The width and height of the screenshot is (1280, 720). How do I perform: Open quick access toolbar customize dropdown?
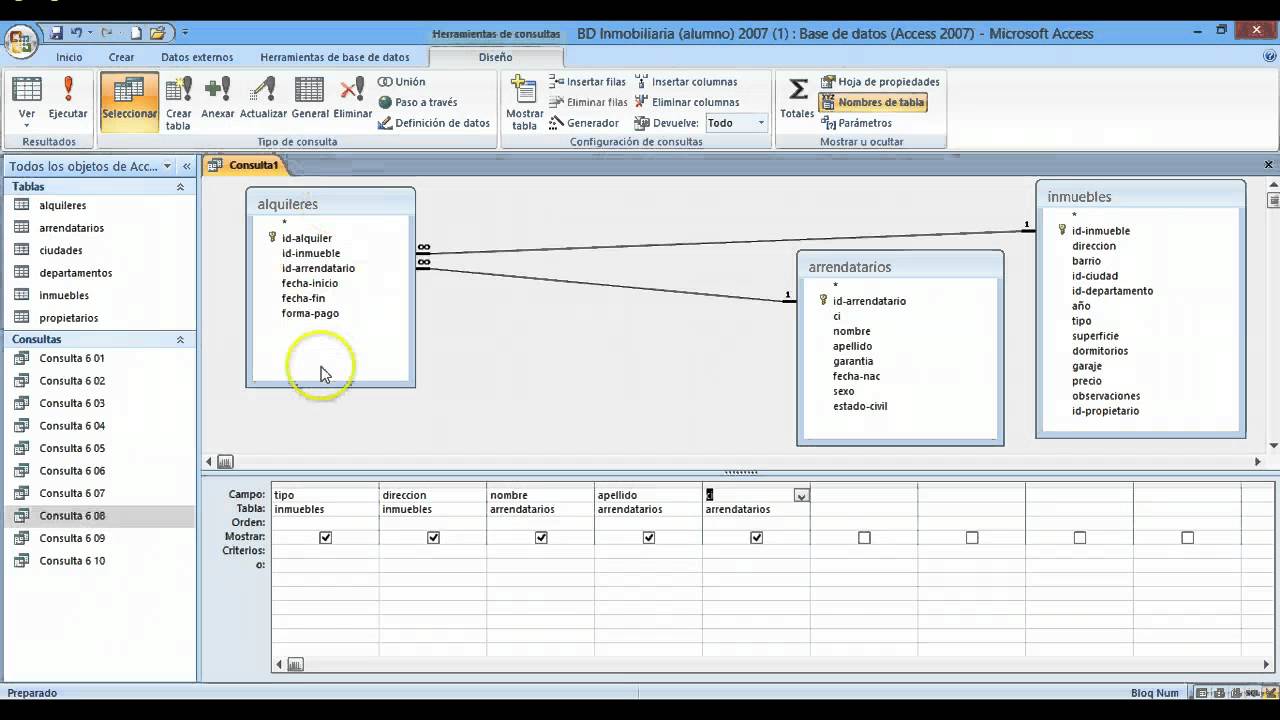click(185, 33)
